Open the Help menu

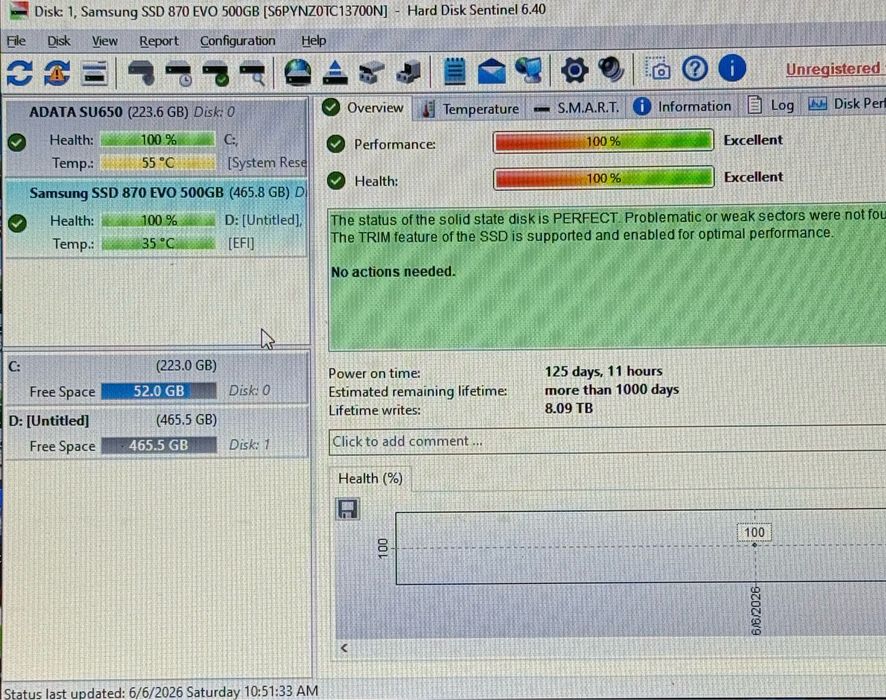[x=314, y=41]
